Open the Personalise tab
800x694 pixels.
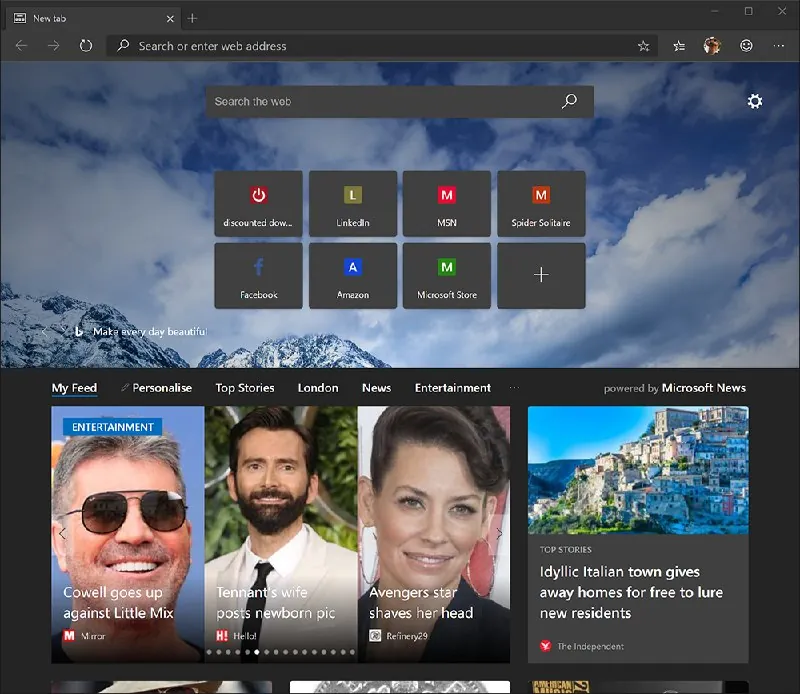coord(157,388)
